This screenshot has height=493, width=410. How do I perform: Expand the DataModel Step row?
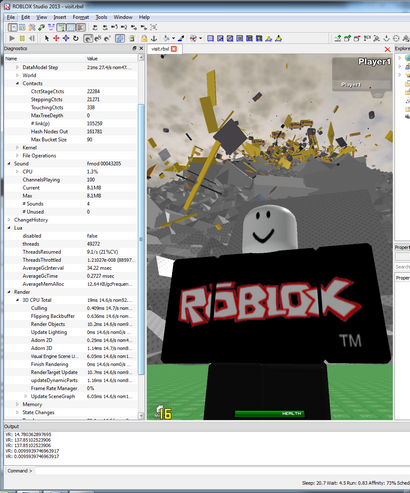[17, 67]
